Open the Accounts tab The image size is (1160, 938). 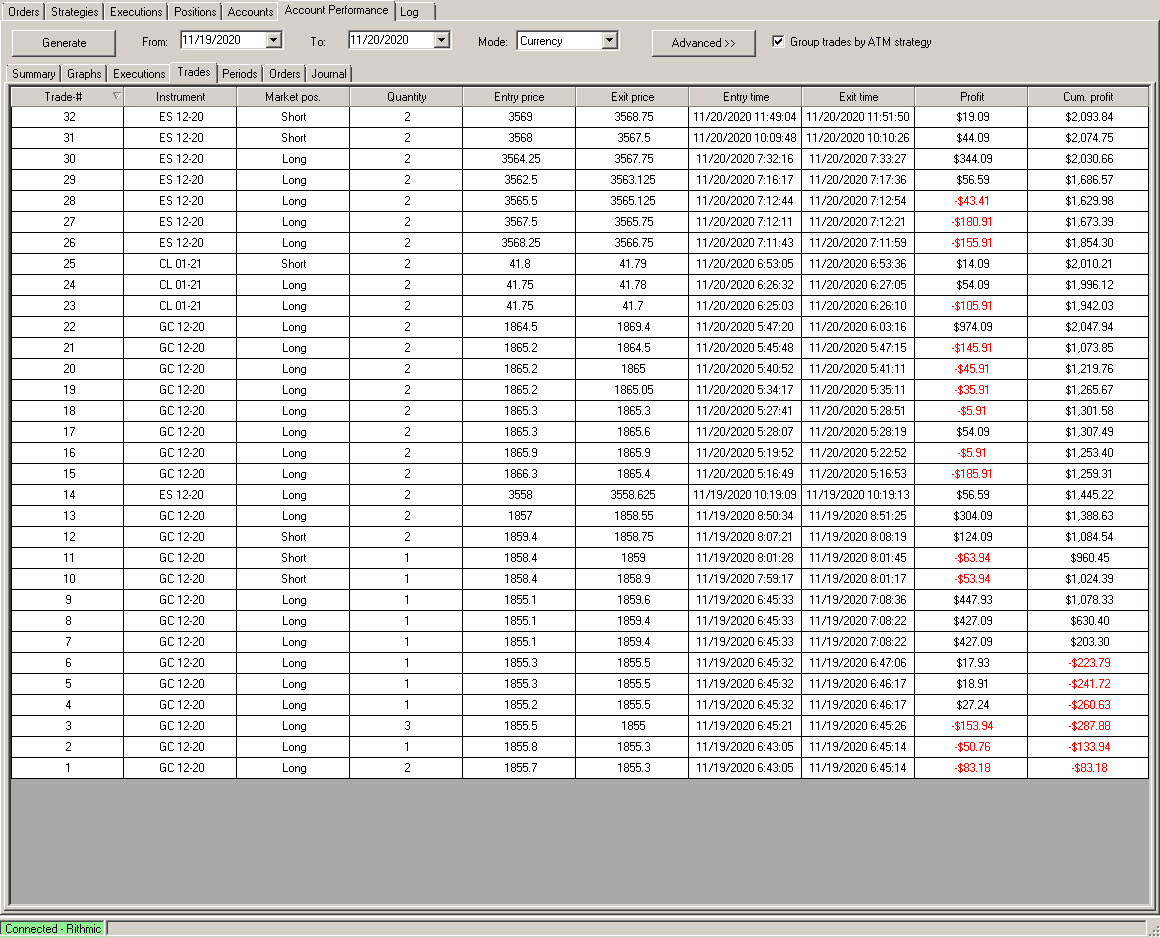[x=250, y=12]
